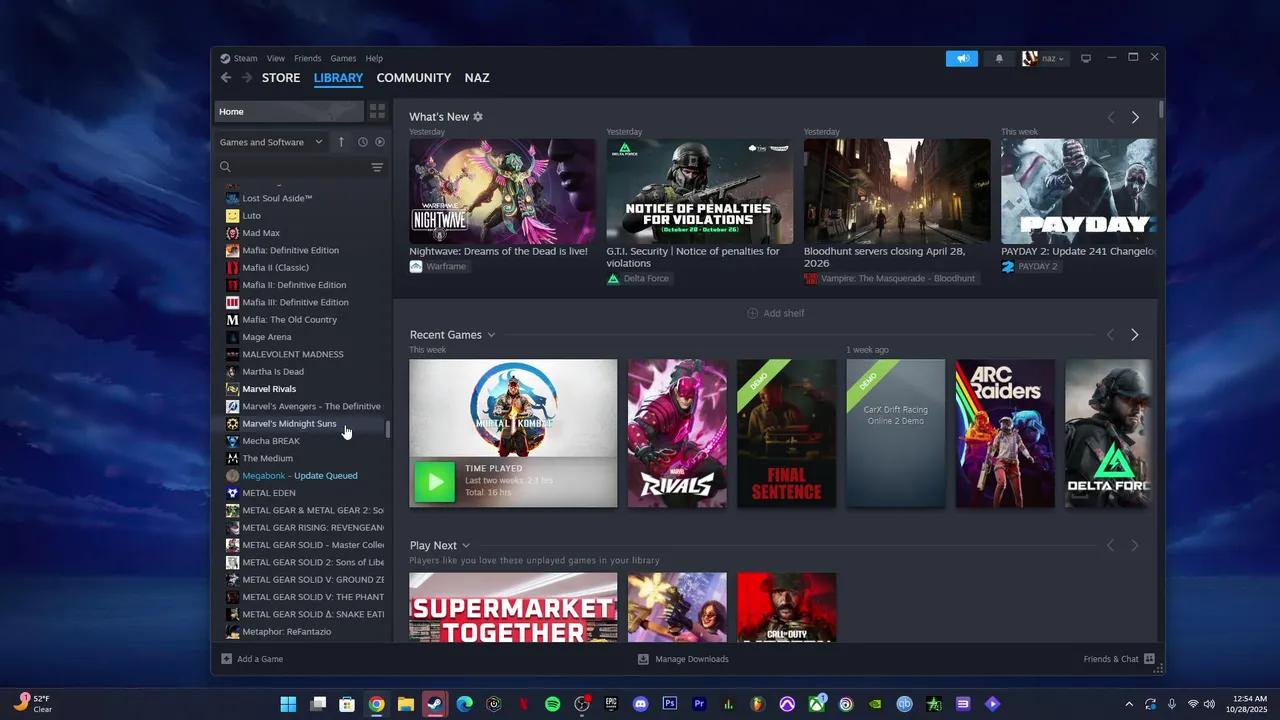Viewport: 1280px width, 720px height.
Task: Open Spotify from the taskbar
Action: (553, 704)
